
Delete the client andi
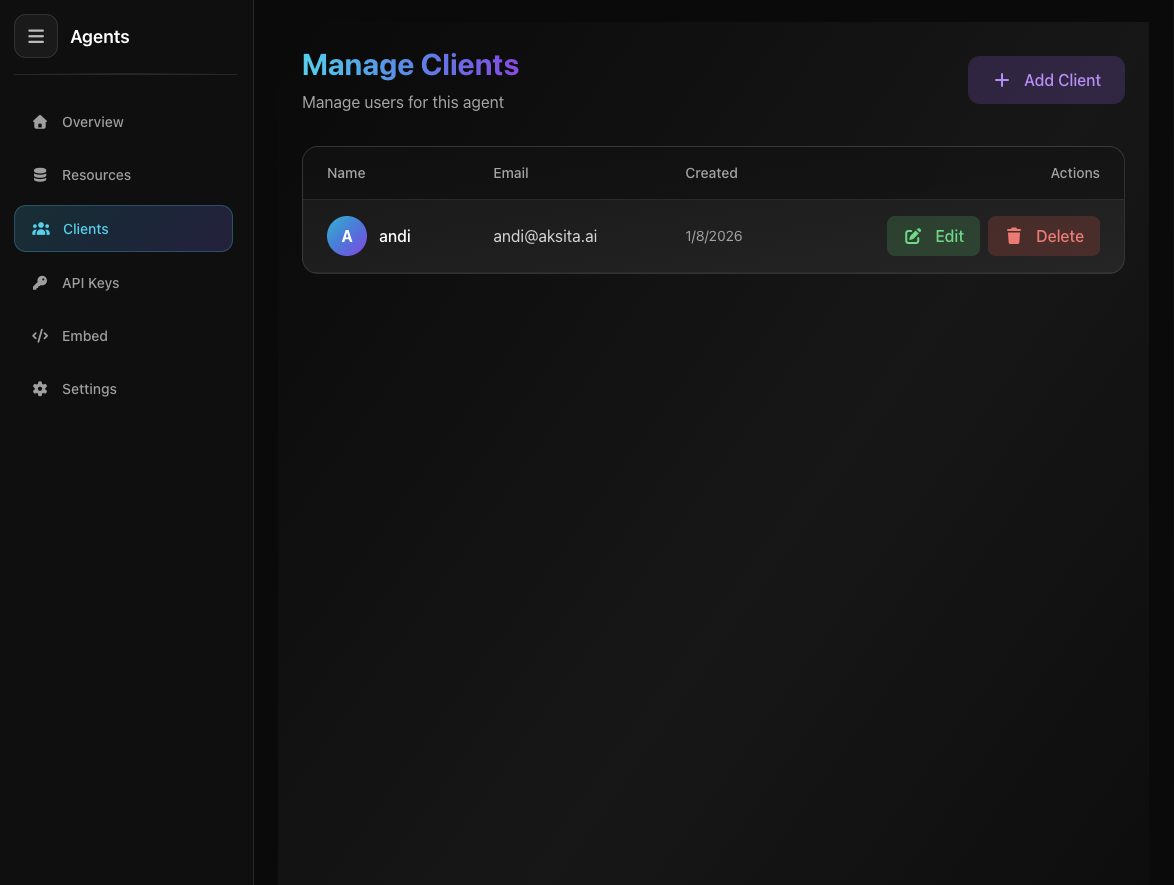(1043, 236)
